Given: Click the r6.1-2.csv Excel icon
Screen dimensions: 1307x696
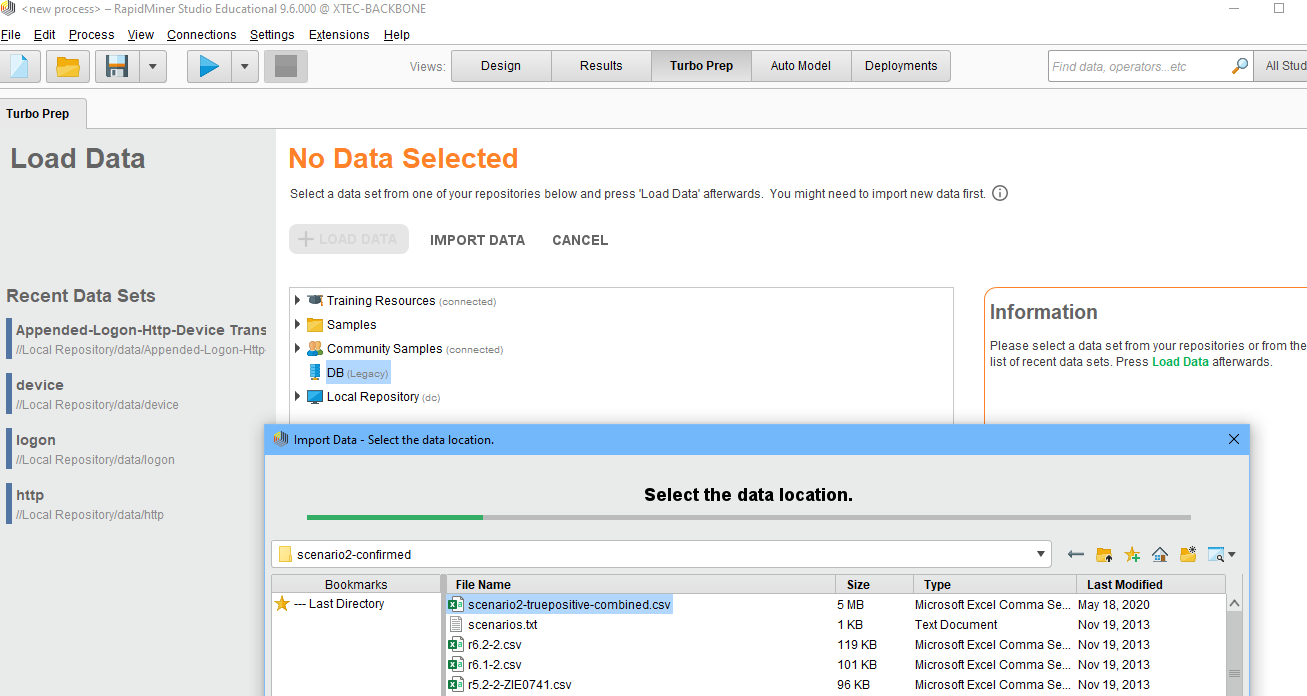Looking at the screenshot, I should 456,664.
